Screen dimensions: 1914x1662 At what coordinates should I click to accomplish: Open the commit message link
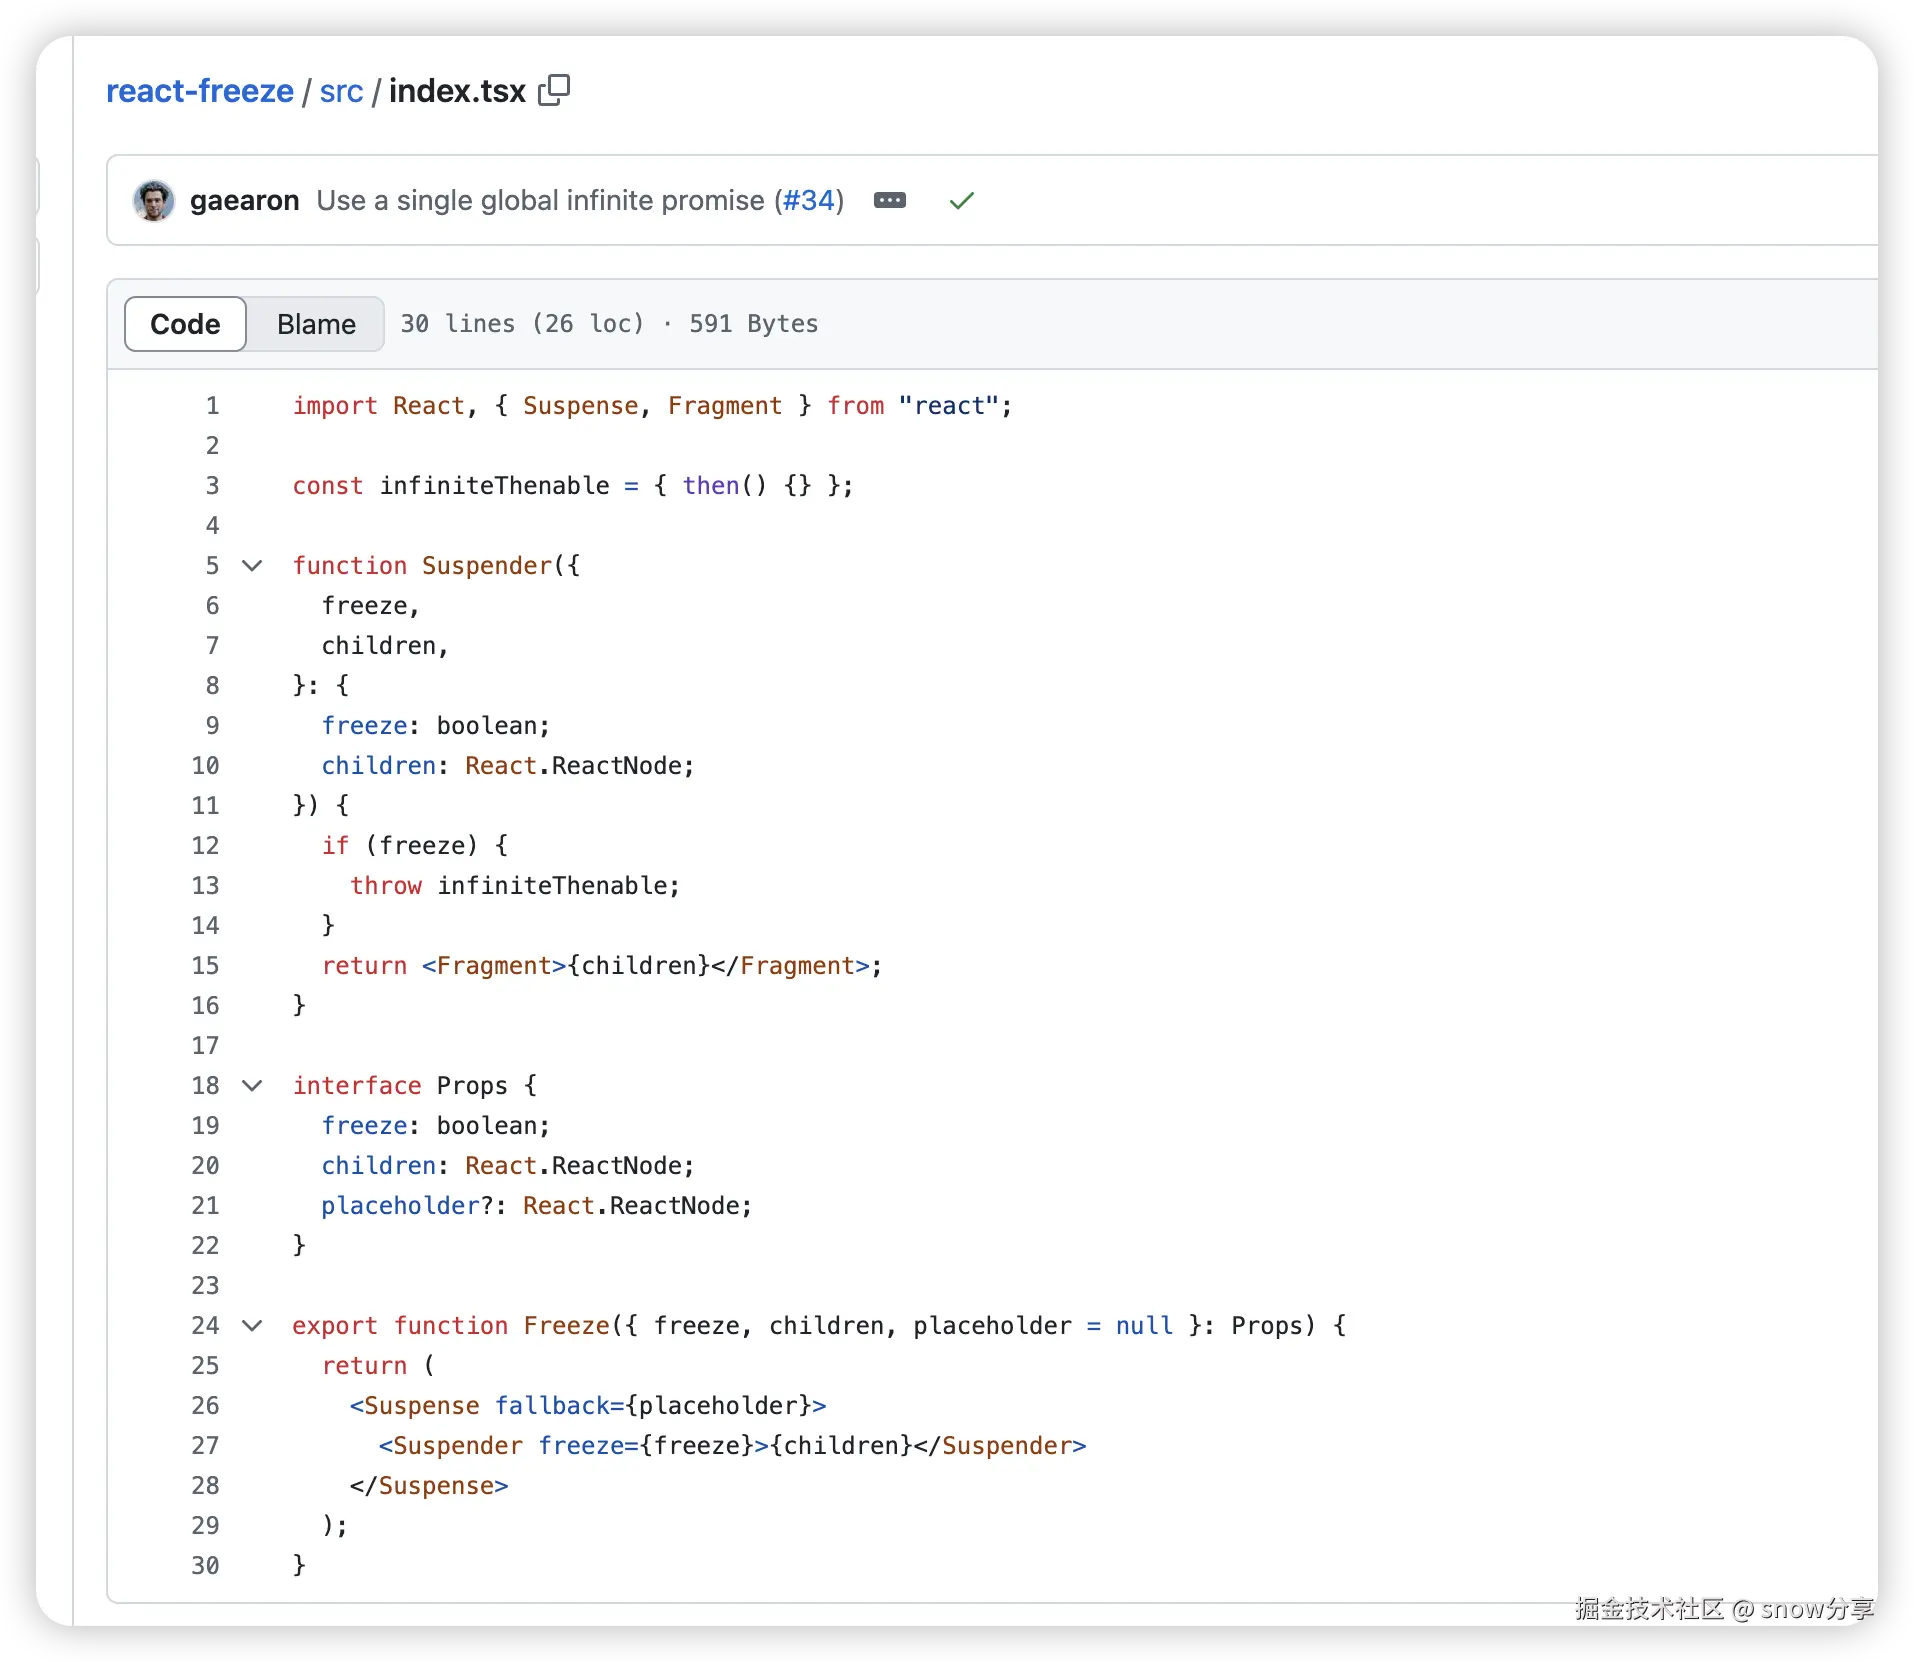540,201
